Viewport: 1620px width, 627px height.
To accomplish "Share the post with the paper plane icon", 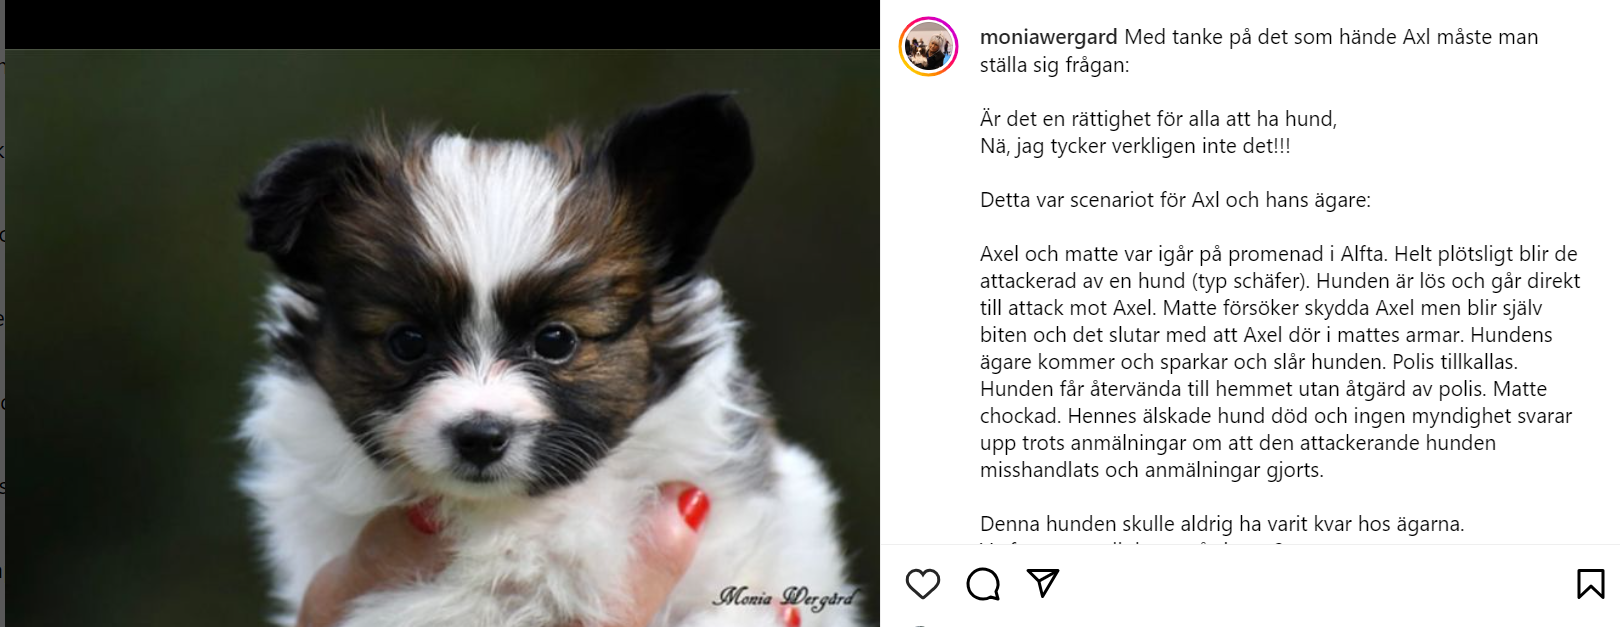I will pos(1043,582).
